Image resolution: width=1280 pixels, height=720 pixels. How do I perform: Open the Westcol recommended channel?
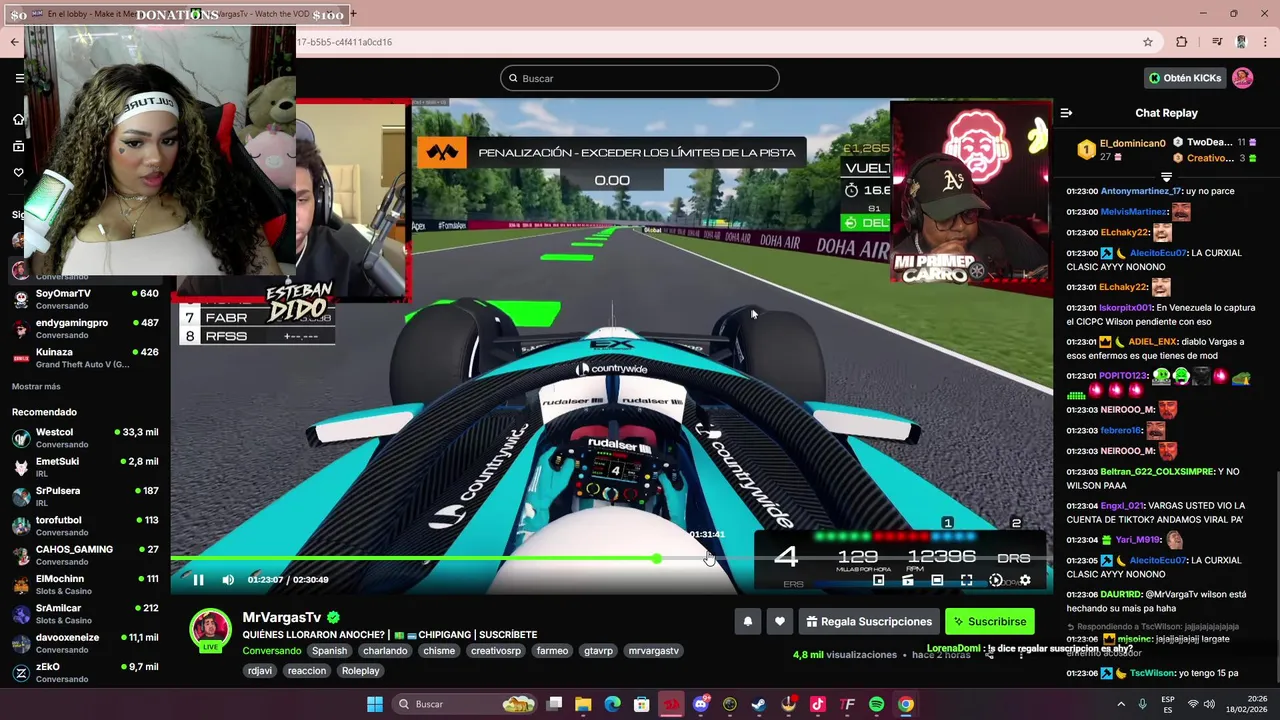(x=85, y=438)
